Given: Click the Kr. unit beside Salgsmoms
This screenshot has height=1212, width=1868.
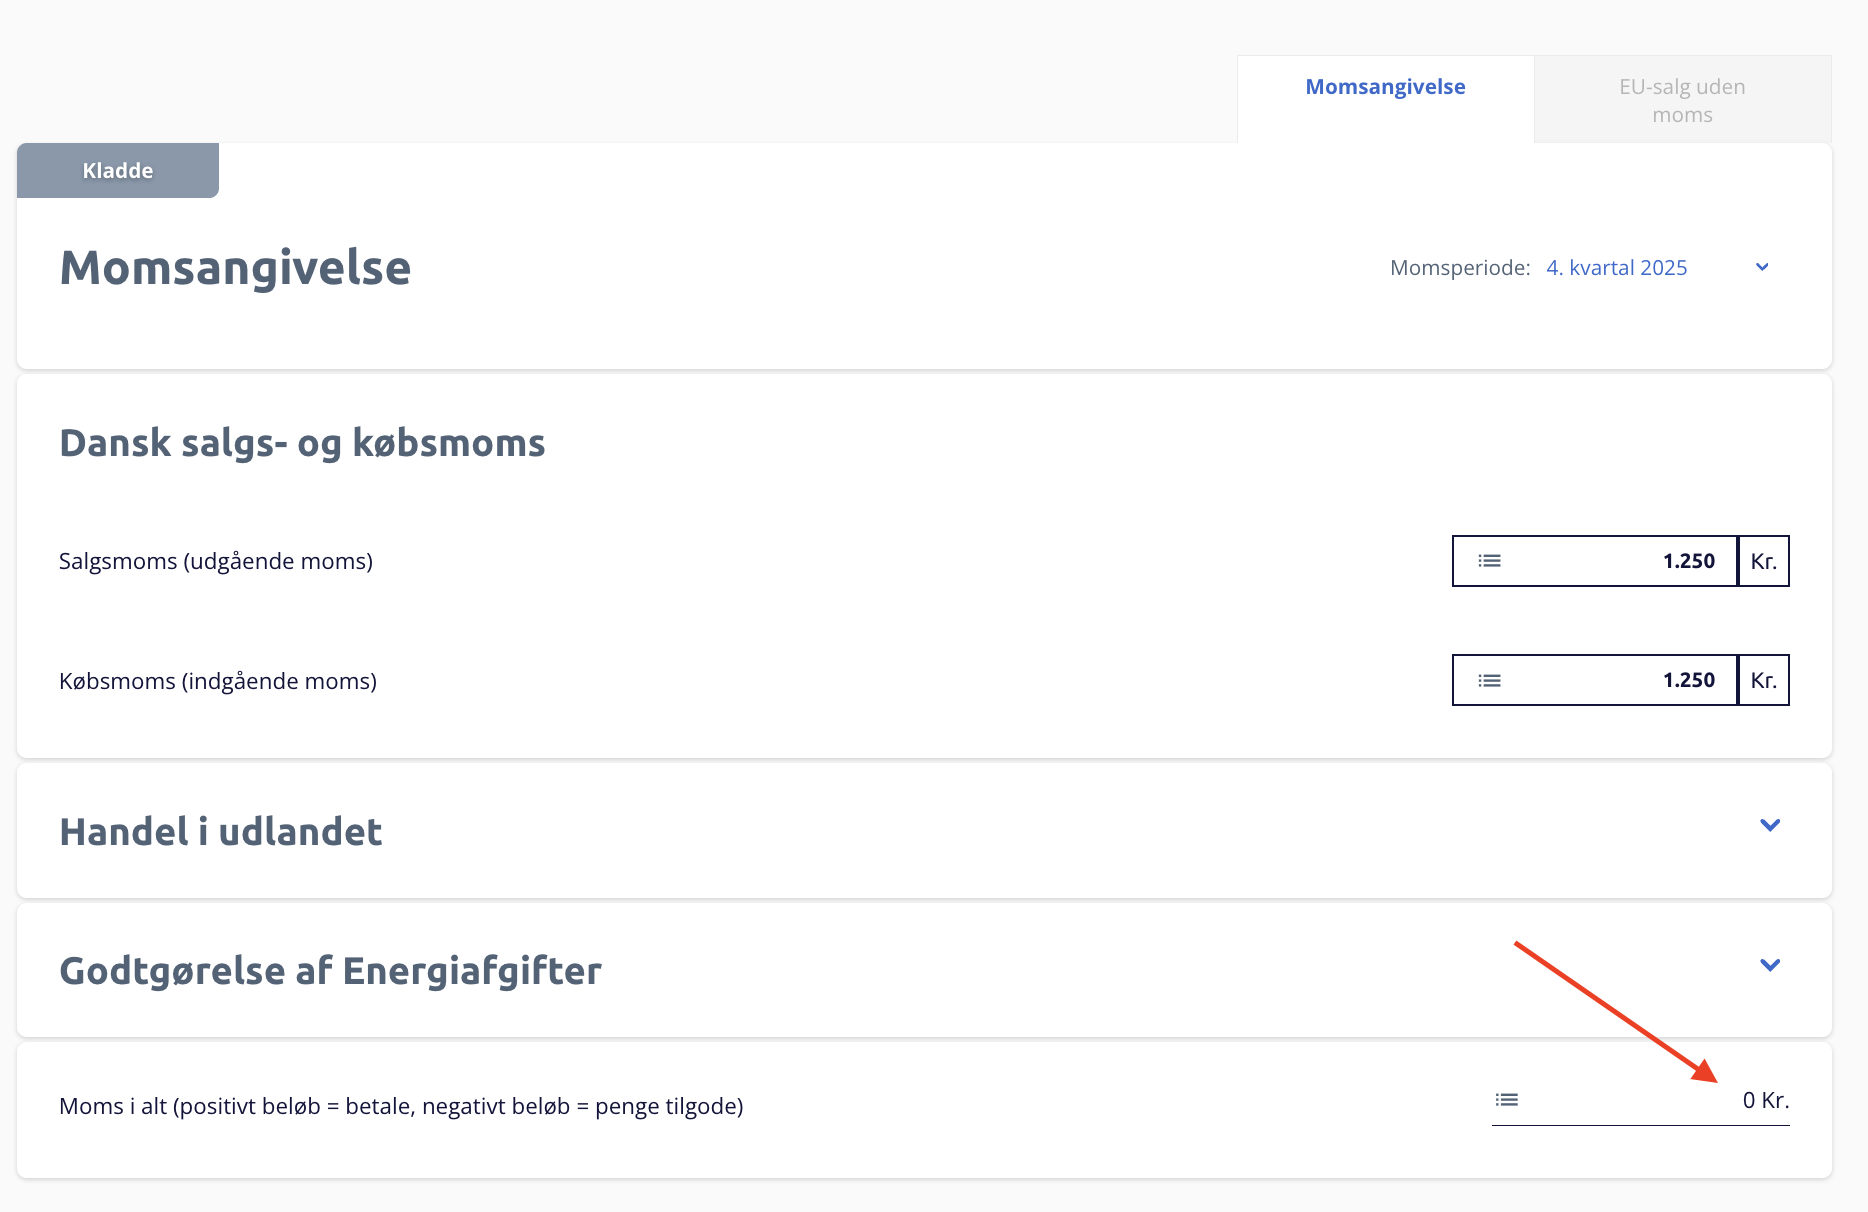Looking at the screenshot, I should (x=1764, y=561).
